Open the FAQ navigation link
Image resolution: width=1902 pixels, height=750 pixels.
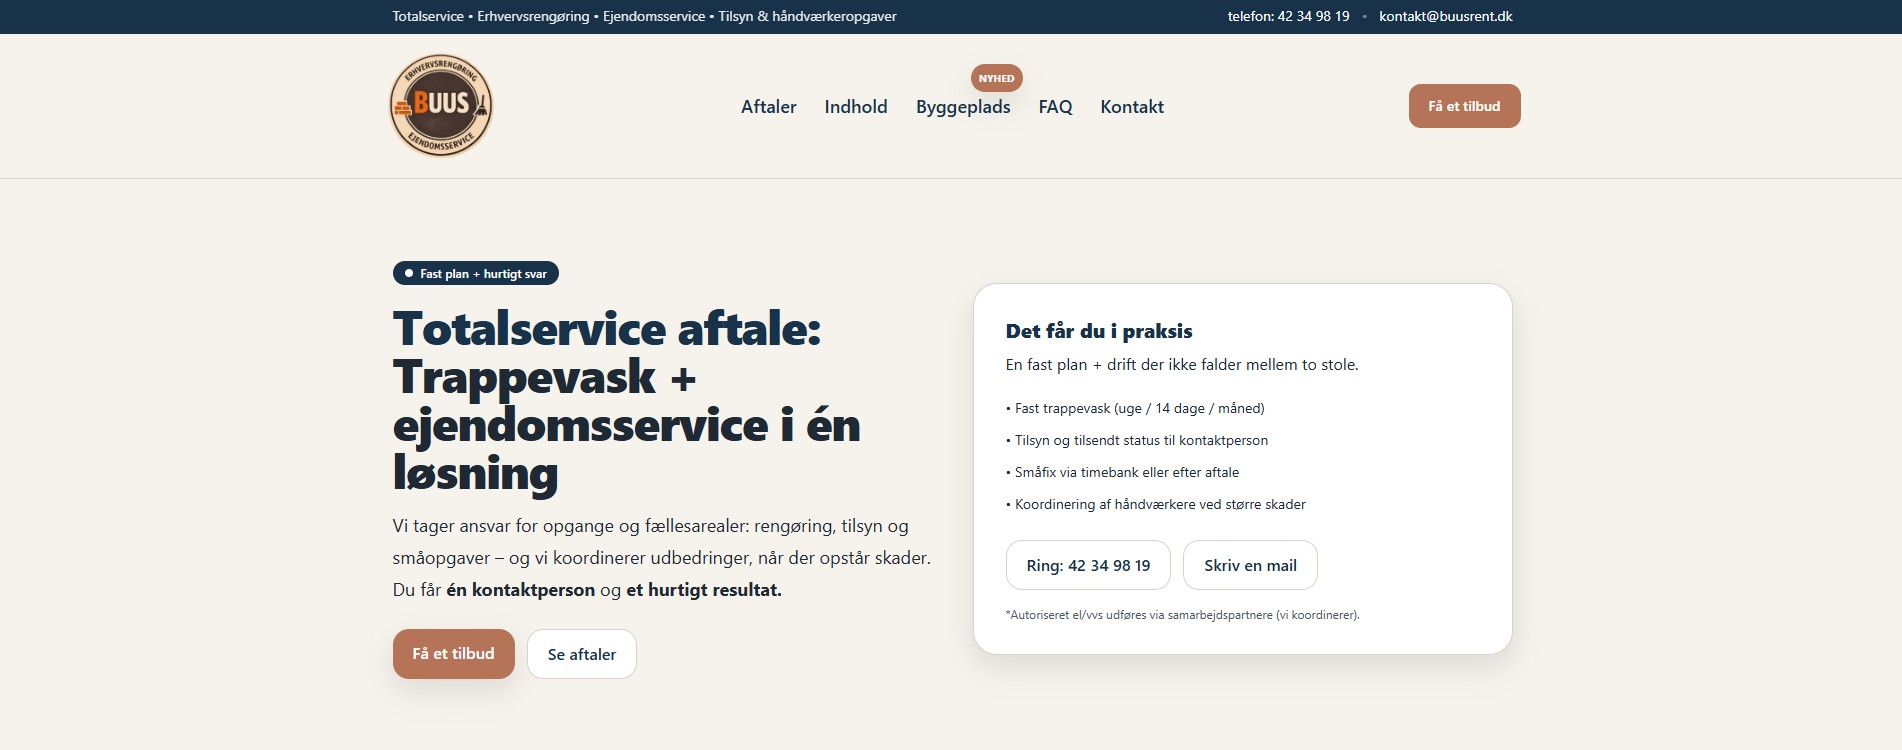click(1055, 107)
